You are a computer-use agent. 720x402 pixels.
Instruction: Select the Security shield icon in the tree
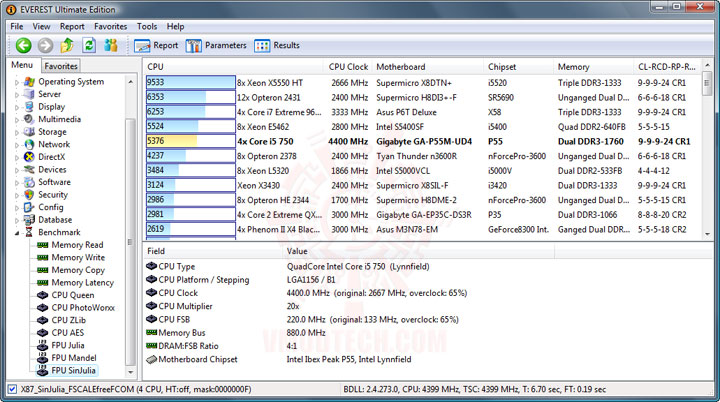(29, 195)
